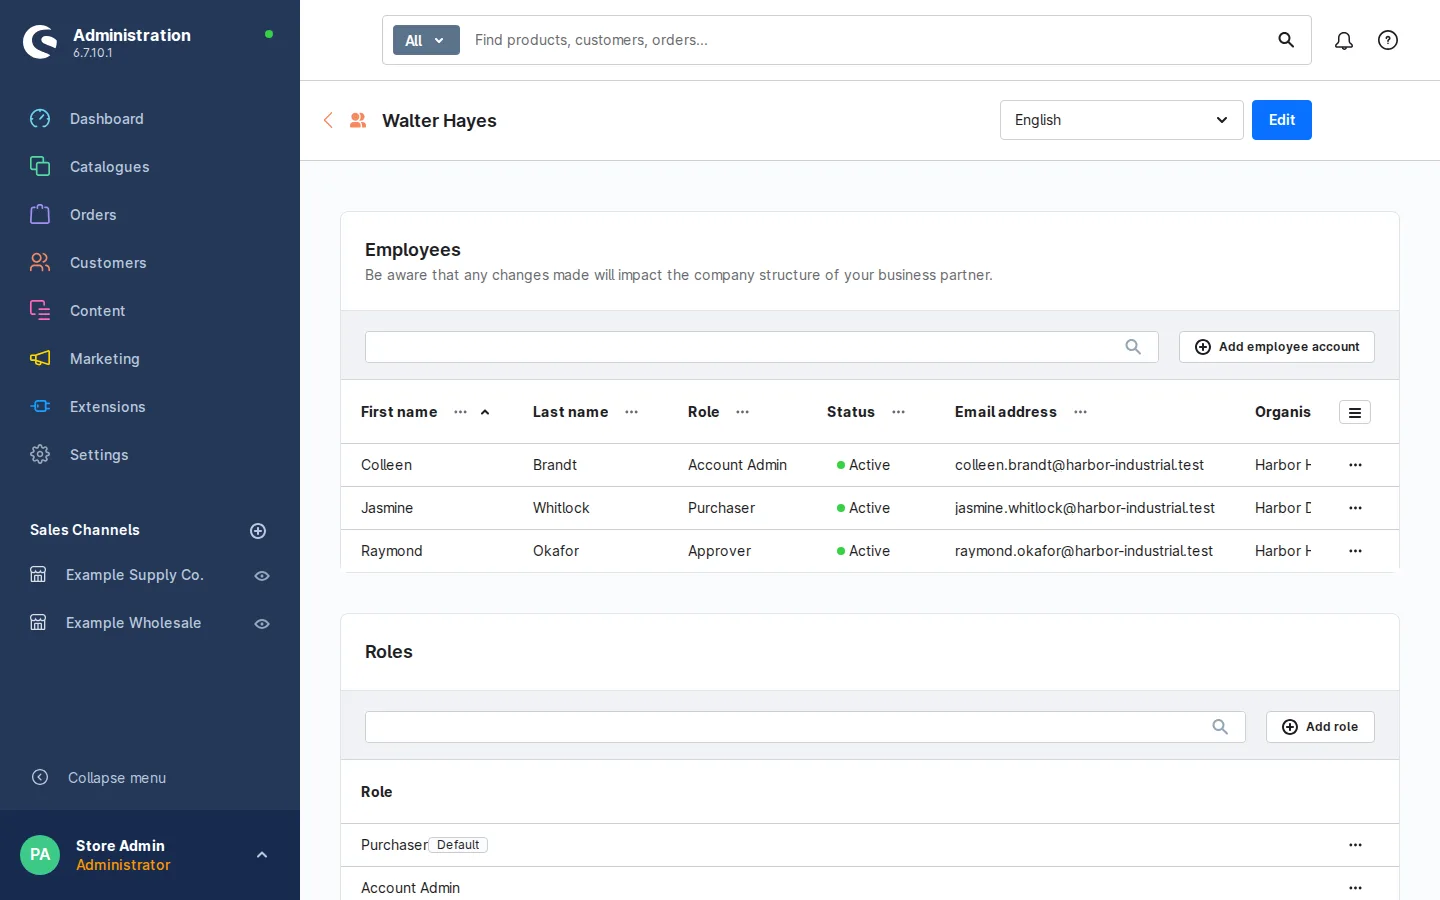Click the Extensions plug icon

(x=40, y=407)
